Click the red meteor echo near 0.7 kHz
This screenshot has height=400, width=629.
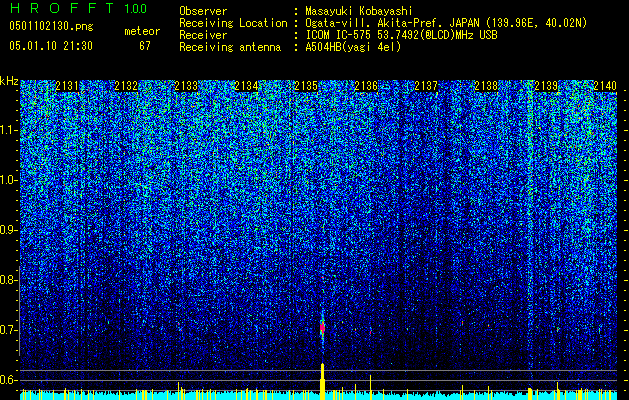click(x=322, y=328)
